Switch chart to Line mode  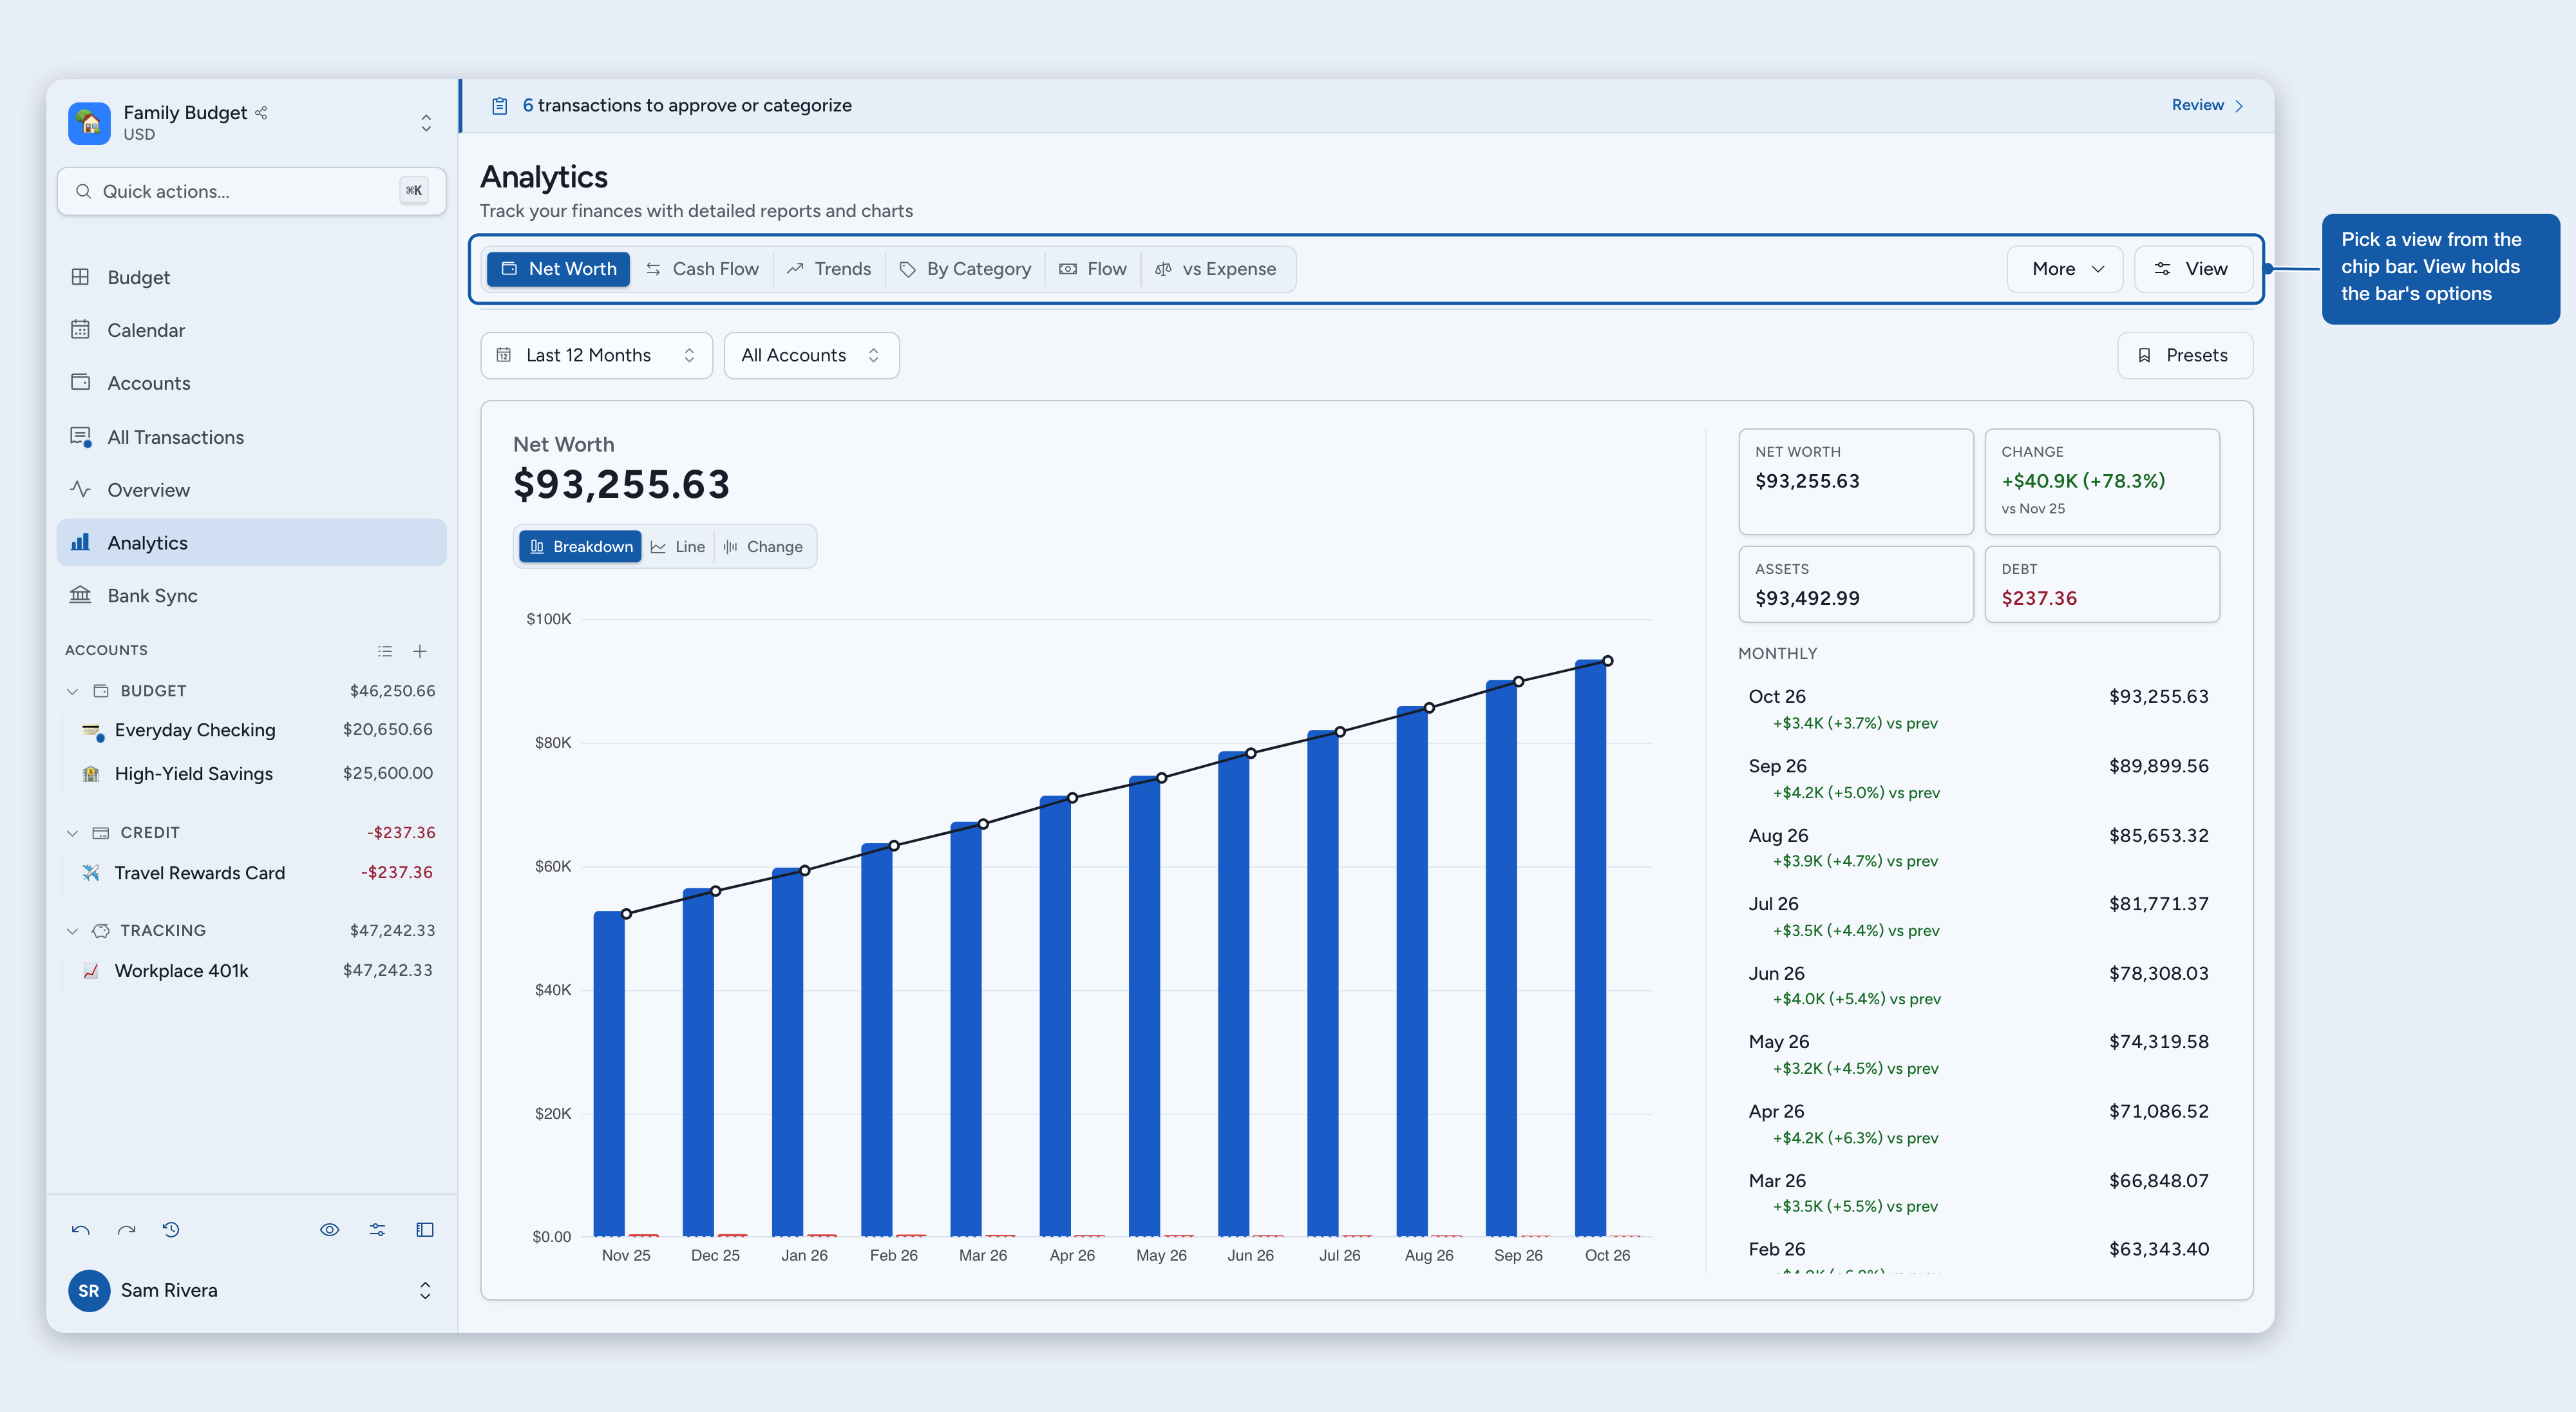click(678, 547)
